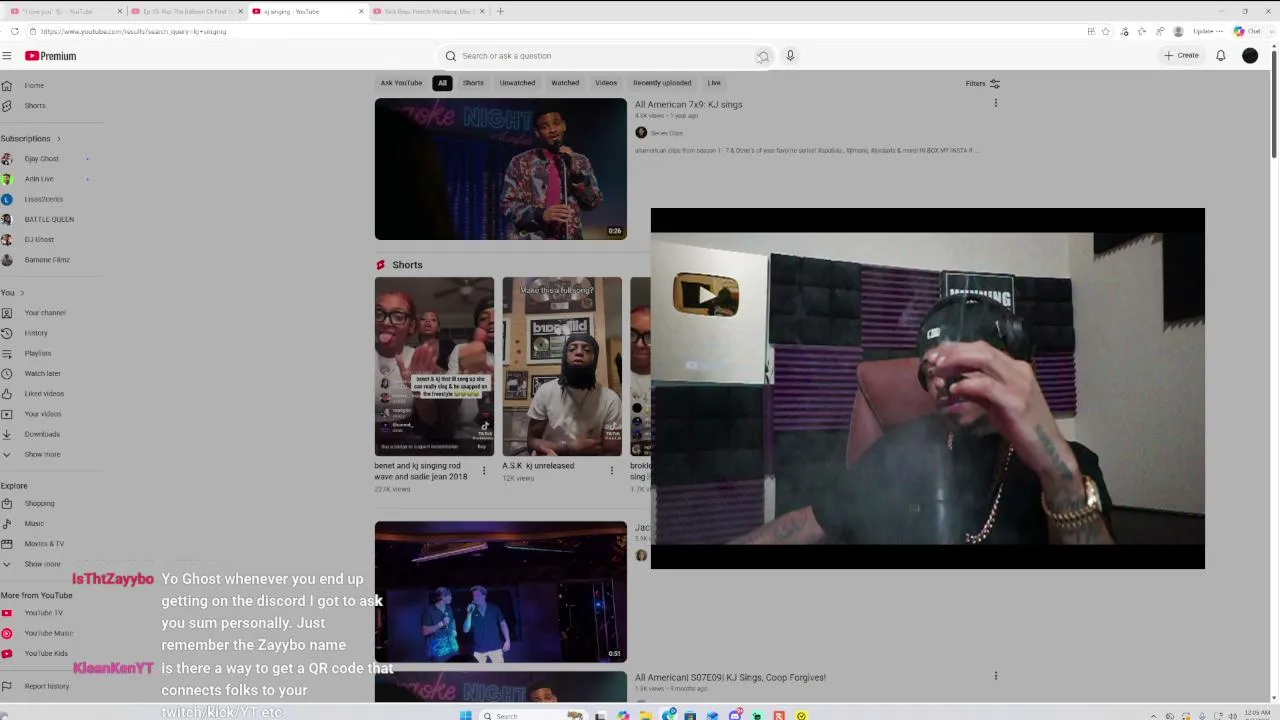Open the browser profile icon
1280x720 pixels.
(x=1178, y=31)
